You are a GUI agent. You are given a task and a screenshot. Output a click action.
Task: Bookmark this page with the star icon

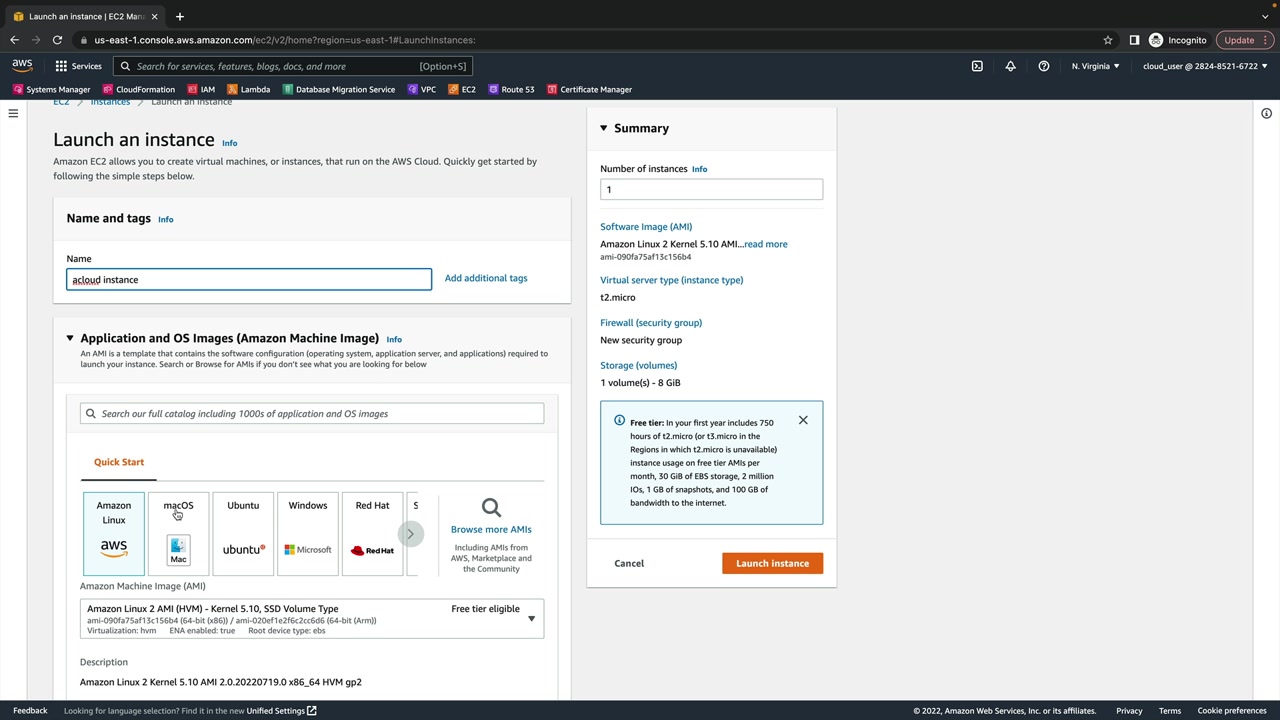(1108, 40)
